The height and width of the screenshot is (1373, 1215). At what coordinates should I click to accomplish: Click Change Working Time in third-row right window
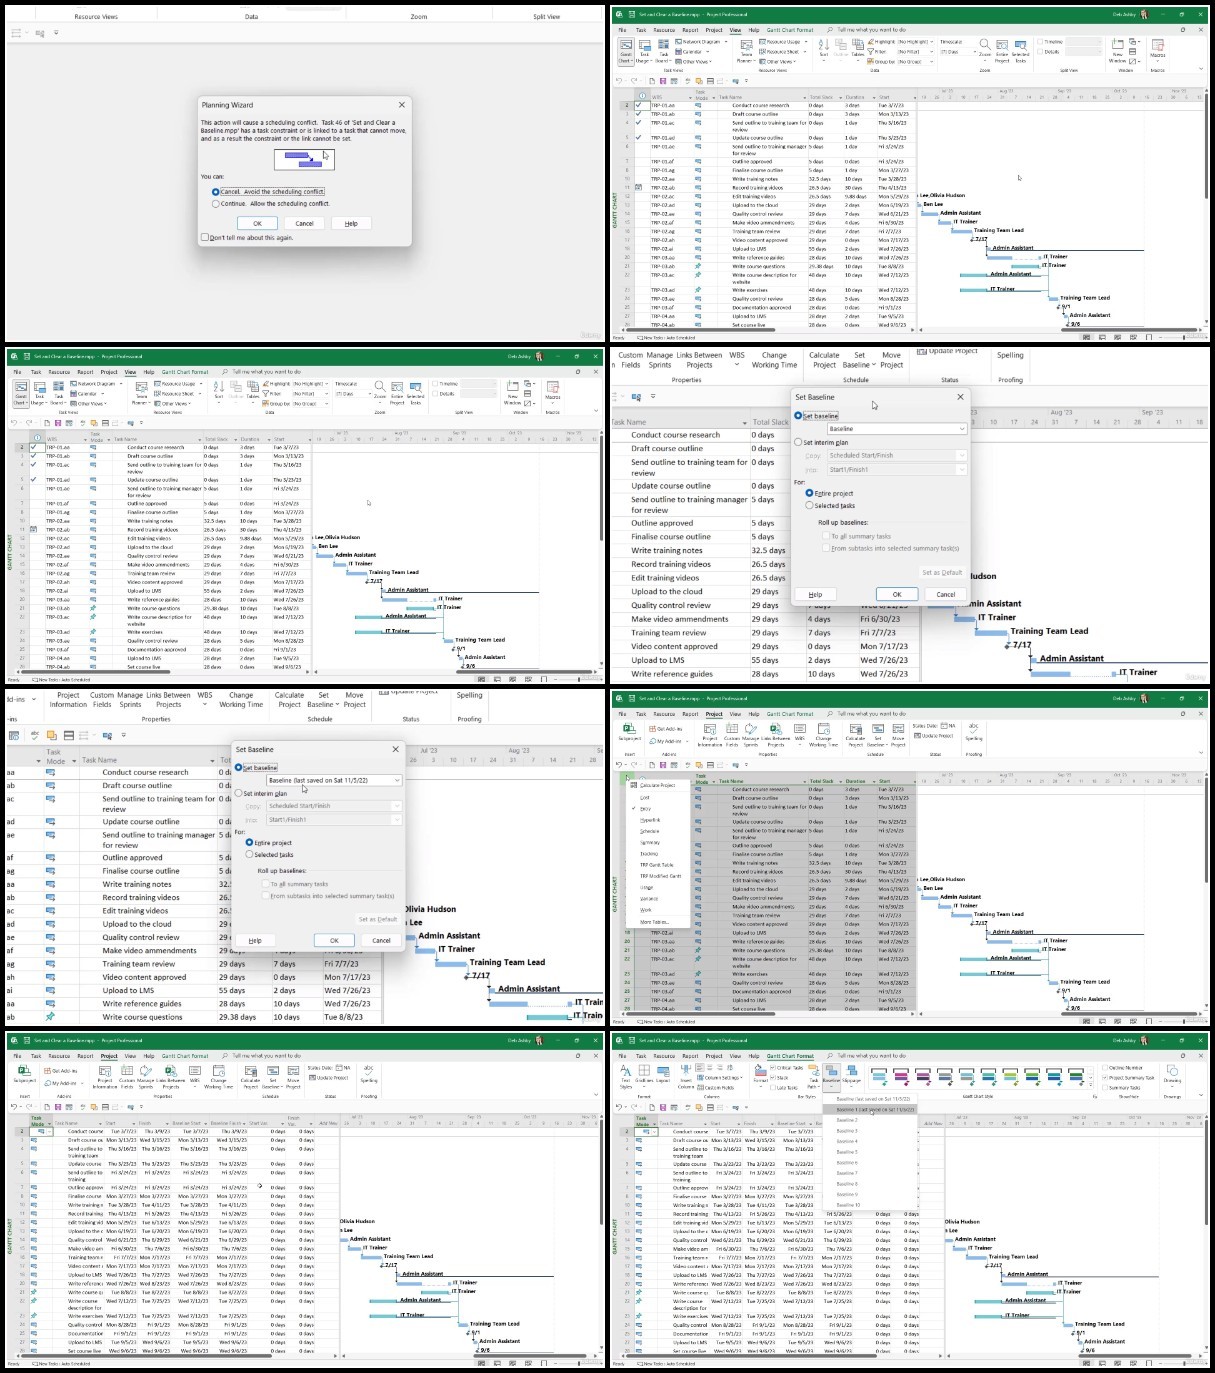coord(824,733)
